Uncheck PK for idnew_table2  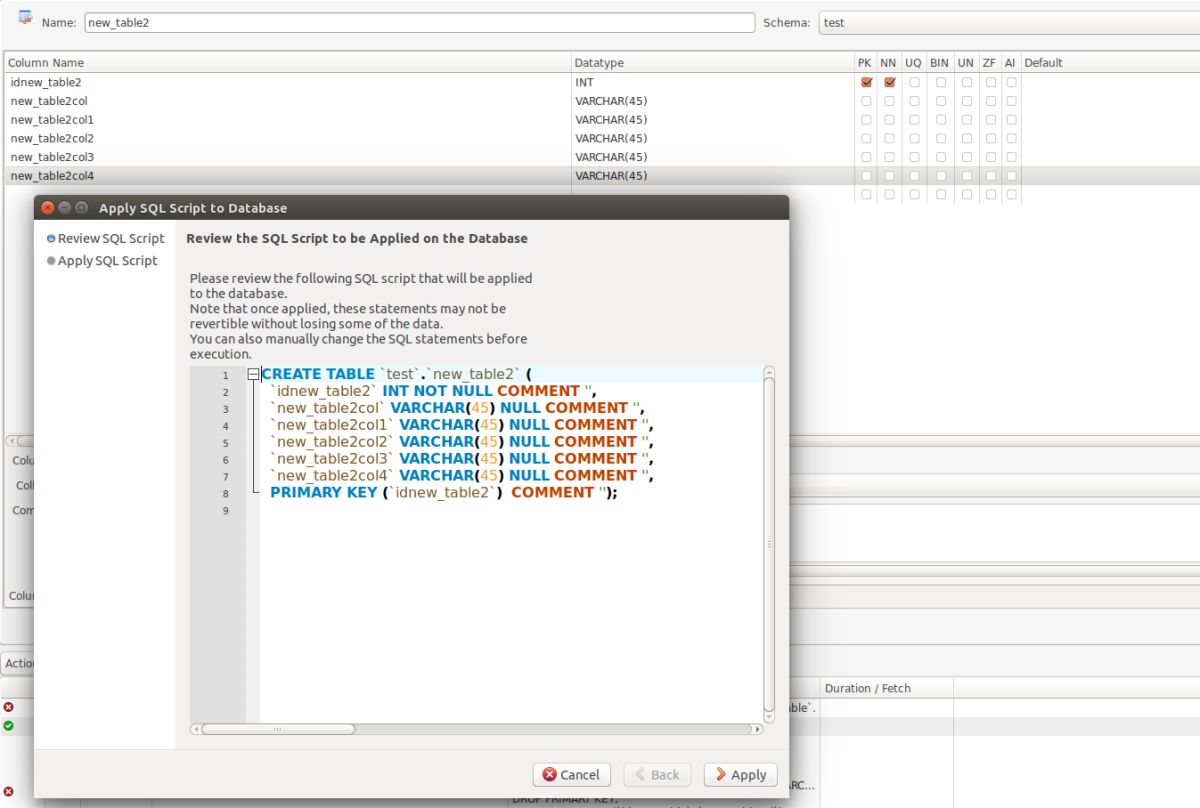point(866,82)
